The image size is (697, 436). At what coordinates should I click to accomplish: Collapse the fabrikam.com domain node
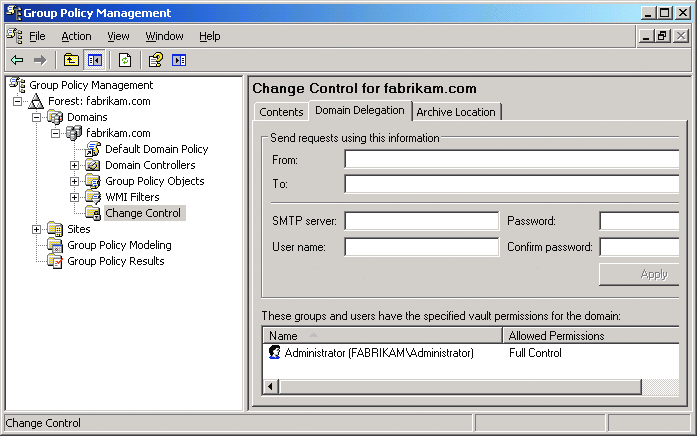point(55,133)
